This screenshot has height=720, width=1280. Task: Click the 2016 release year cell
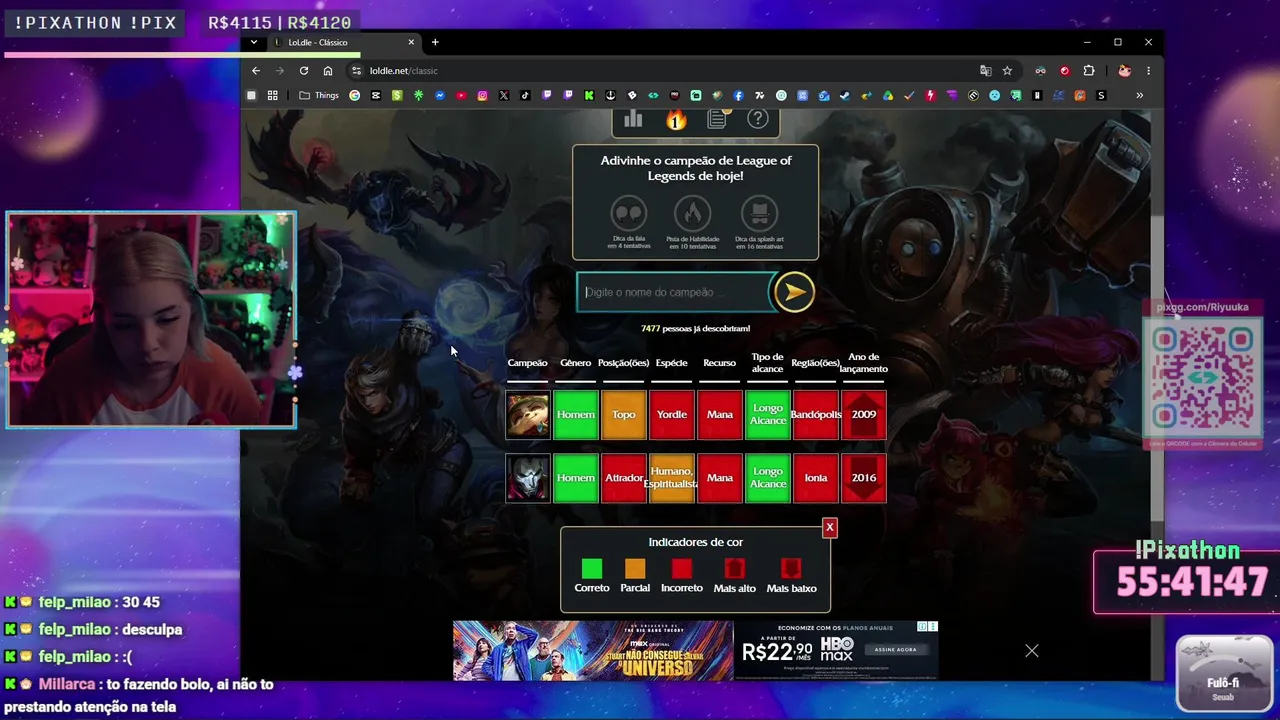864,478
